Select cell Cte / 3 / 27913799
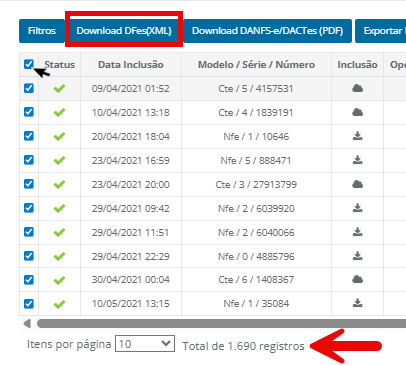Screen dimensions: 406x366 coord(256,185)
